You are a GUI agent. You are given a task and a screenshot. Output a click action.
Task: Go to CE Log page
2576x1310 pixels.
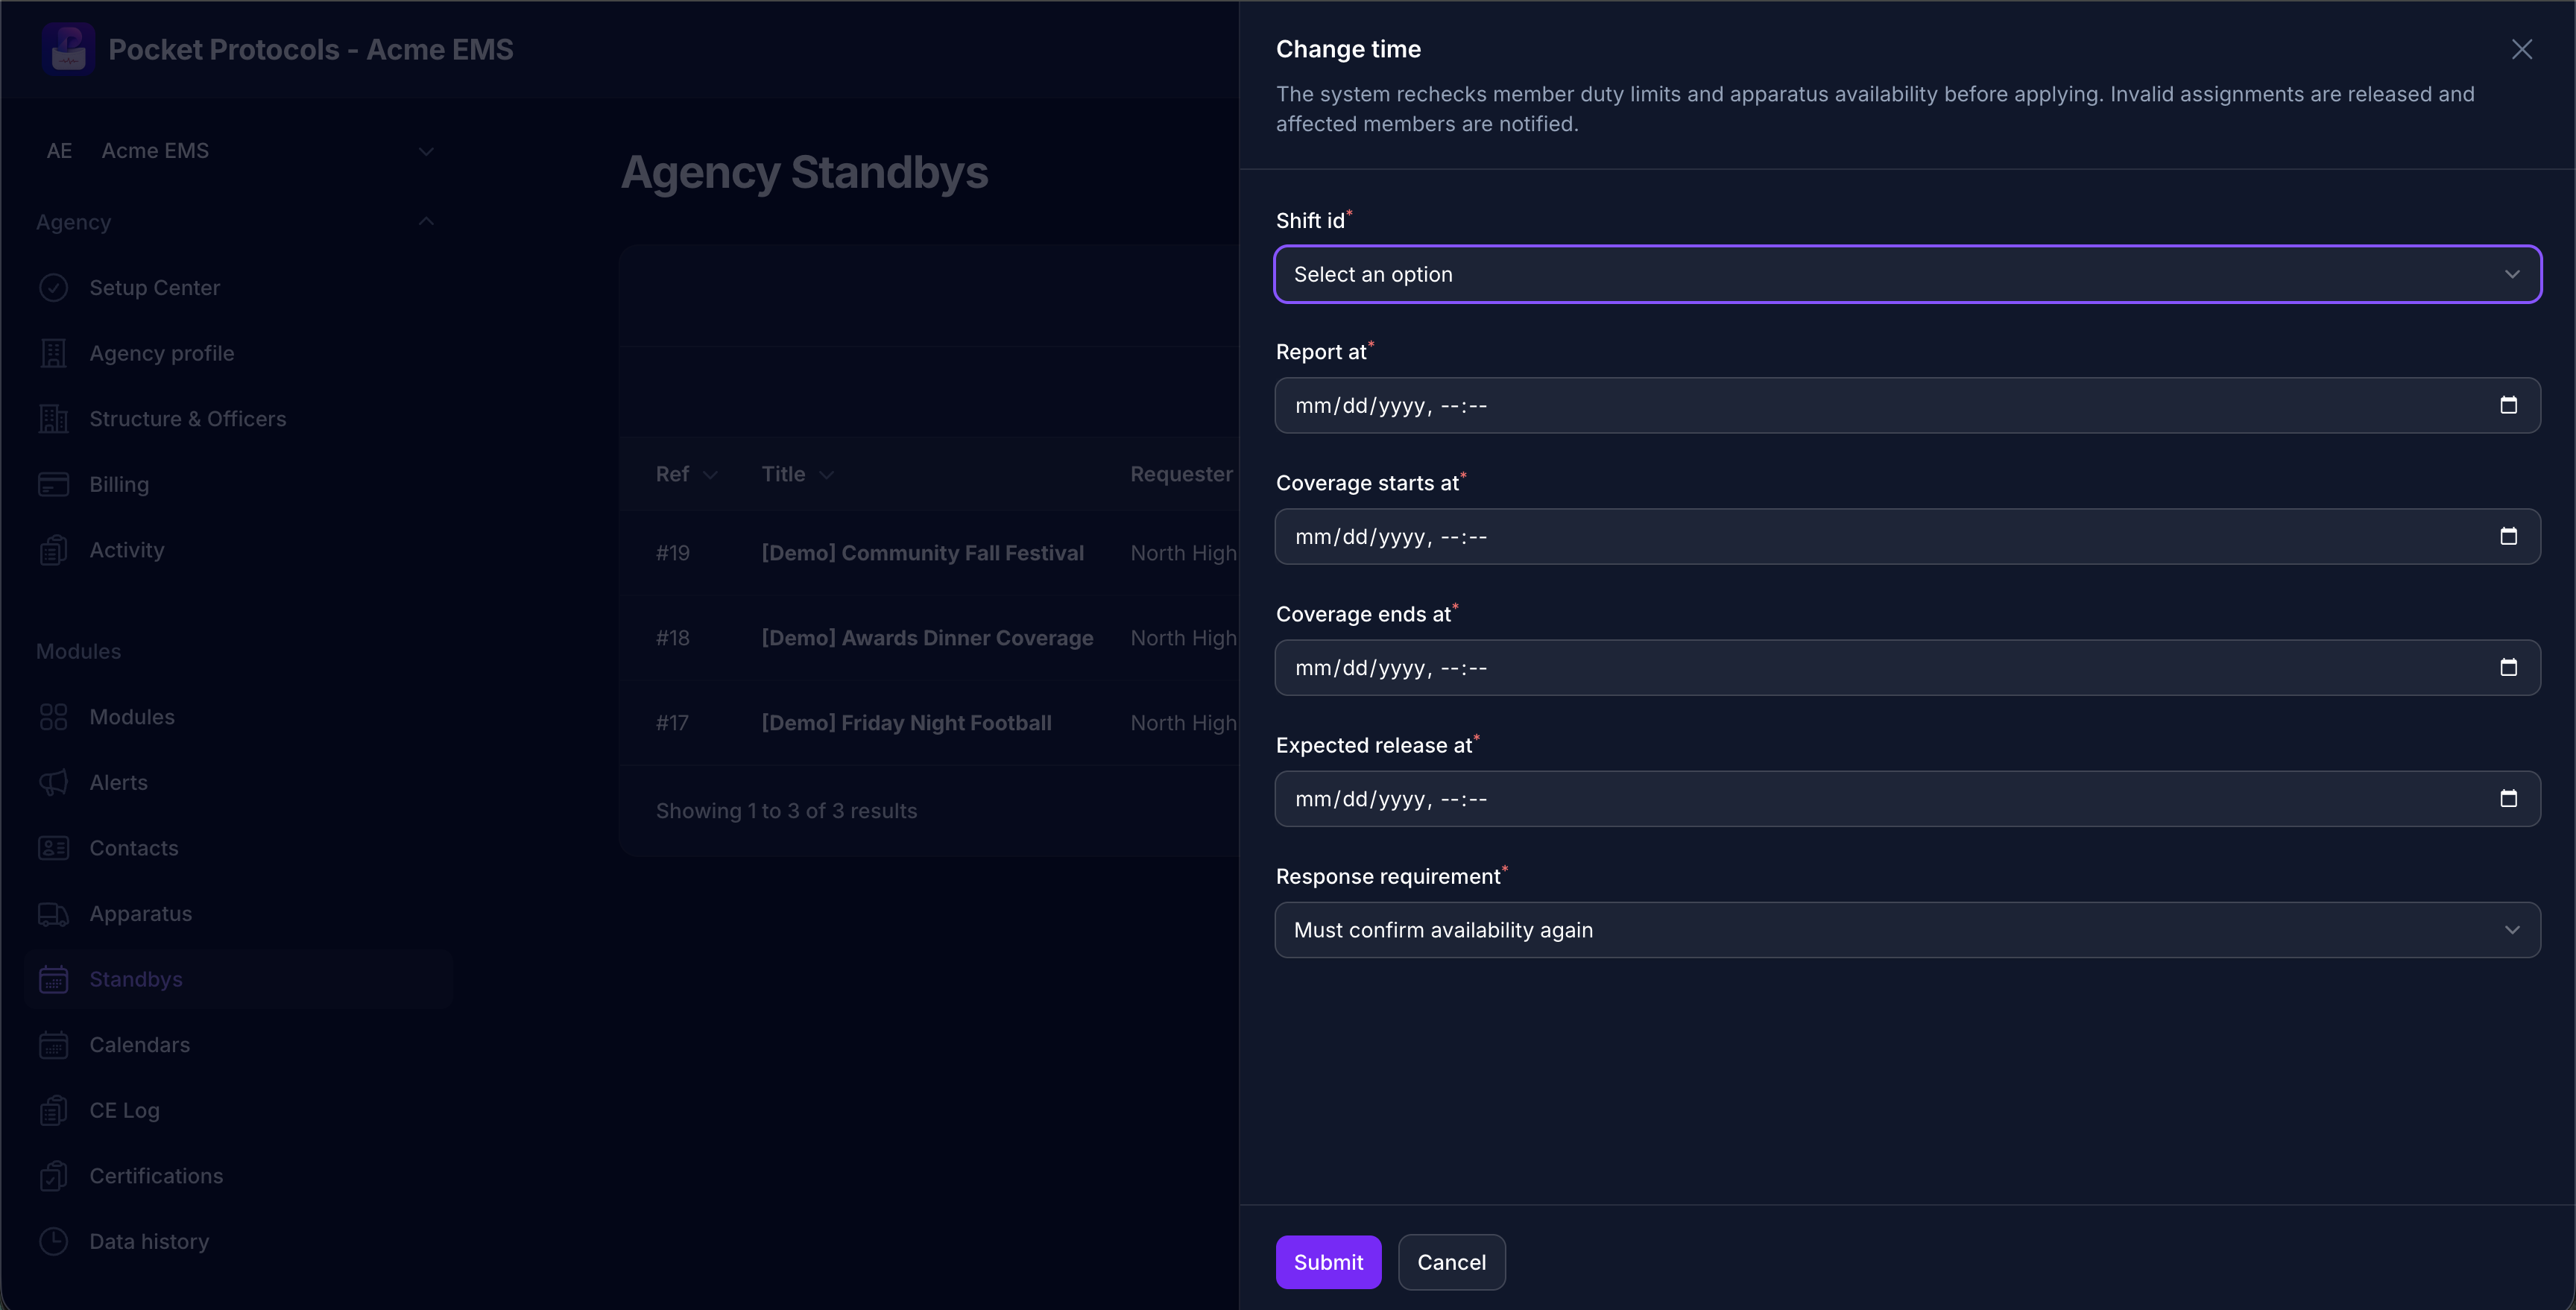238,1110
